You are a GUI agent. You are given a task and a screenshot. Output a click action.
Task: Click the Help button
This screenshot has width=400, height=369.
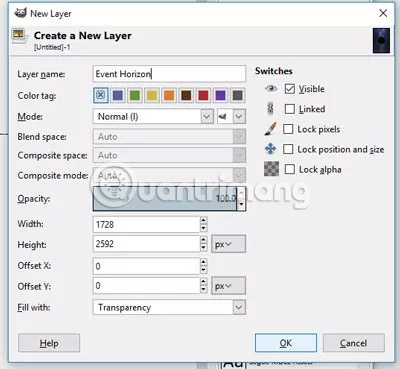[49, 343]
